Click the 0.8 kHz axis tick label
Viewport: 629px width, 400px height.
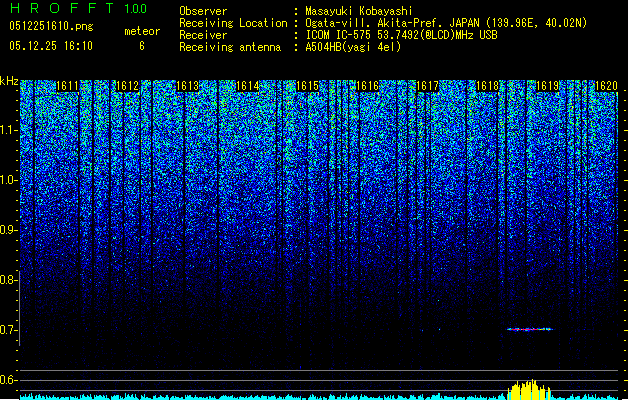click(x=9, y=280)
